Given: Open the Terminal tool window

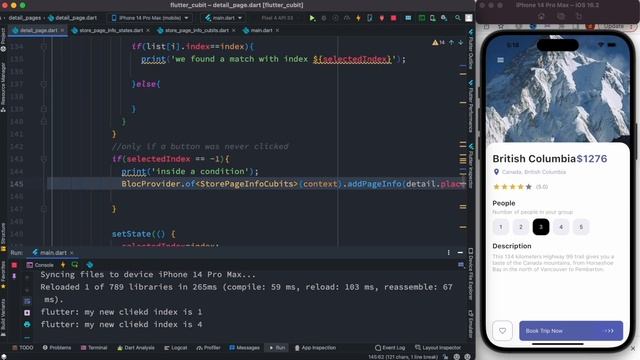Looking at the screenshot, I should (x=94, y=348).
